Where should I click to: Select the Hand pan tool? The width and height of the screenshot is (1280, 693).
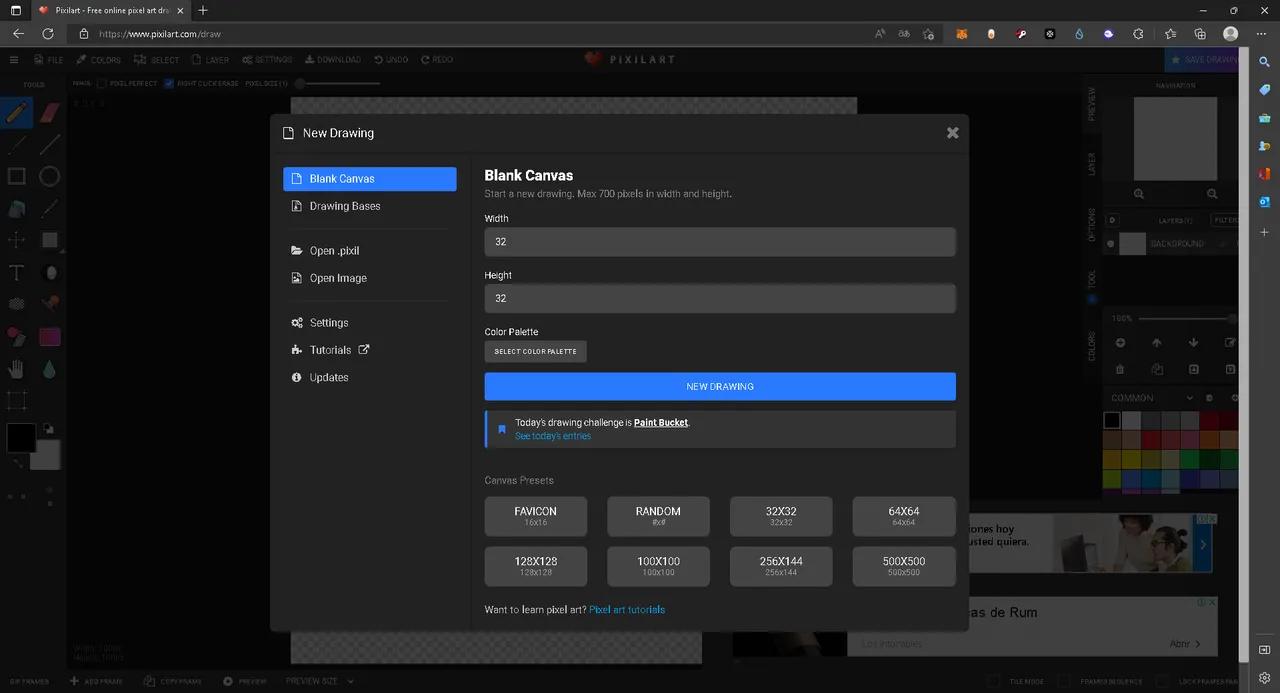point(16,369)
